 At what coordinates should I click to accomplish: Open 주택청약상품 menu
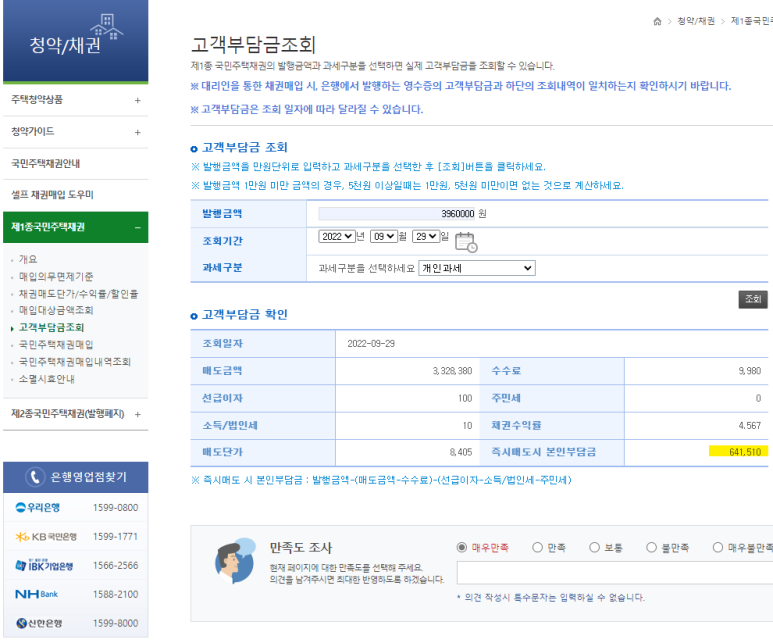pyautogui.click(x=75, y=100)
